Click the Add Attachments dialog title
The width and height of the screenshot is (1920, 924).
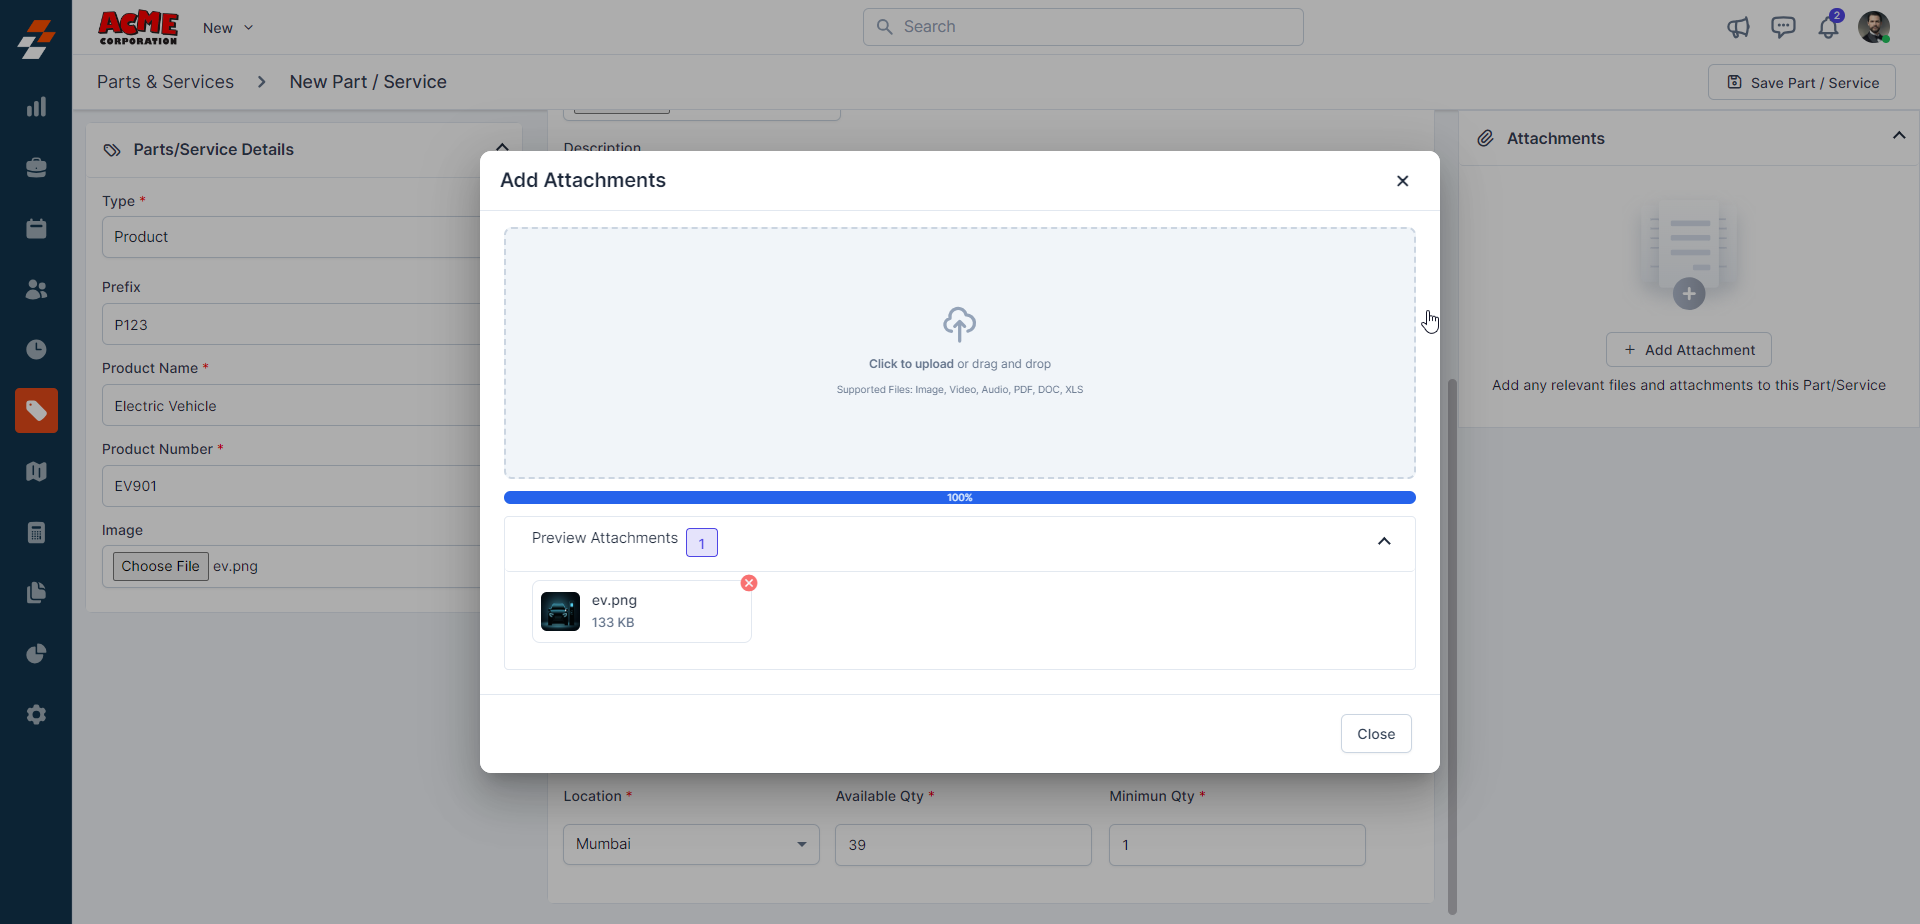tap(583, 180)
